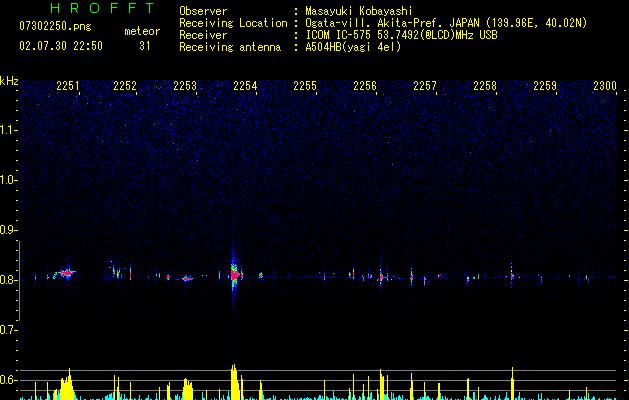Click the 2259 time axis marker

545,86
